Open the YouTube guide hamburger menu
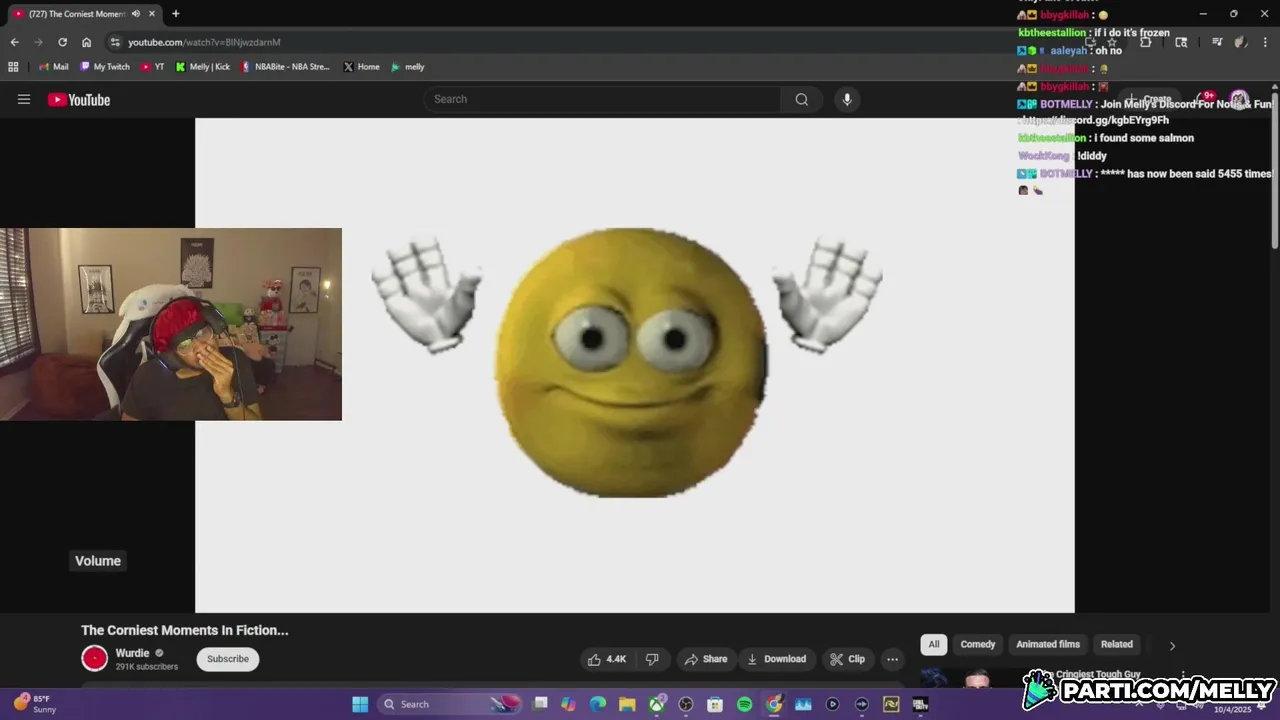The image size is (1280, 720). (24, 99)
